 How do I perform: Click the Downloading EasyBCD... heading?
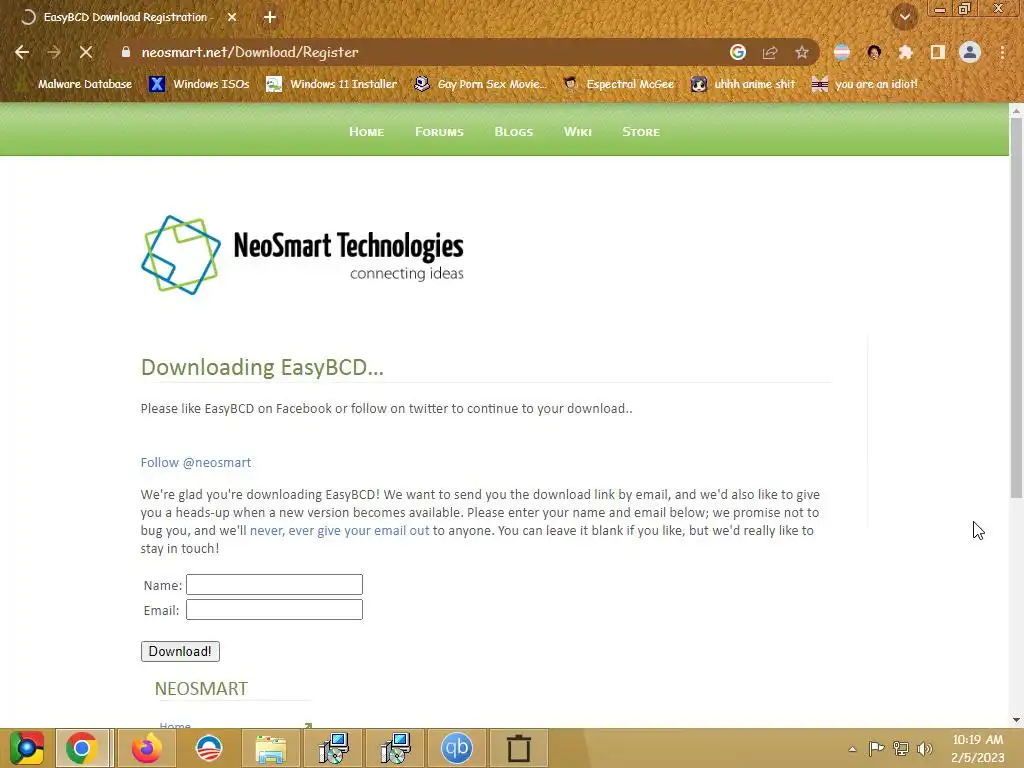tap(262, 368)
